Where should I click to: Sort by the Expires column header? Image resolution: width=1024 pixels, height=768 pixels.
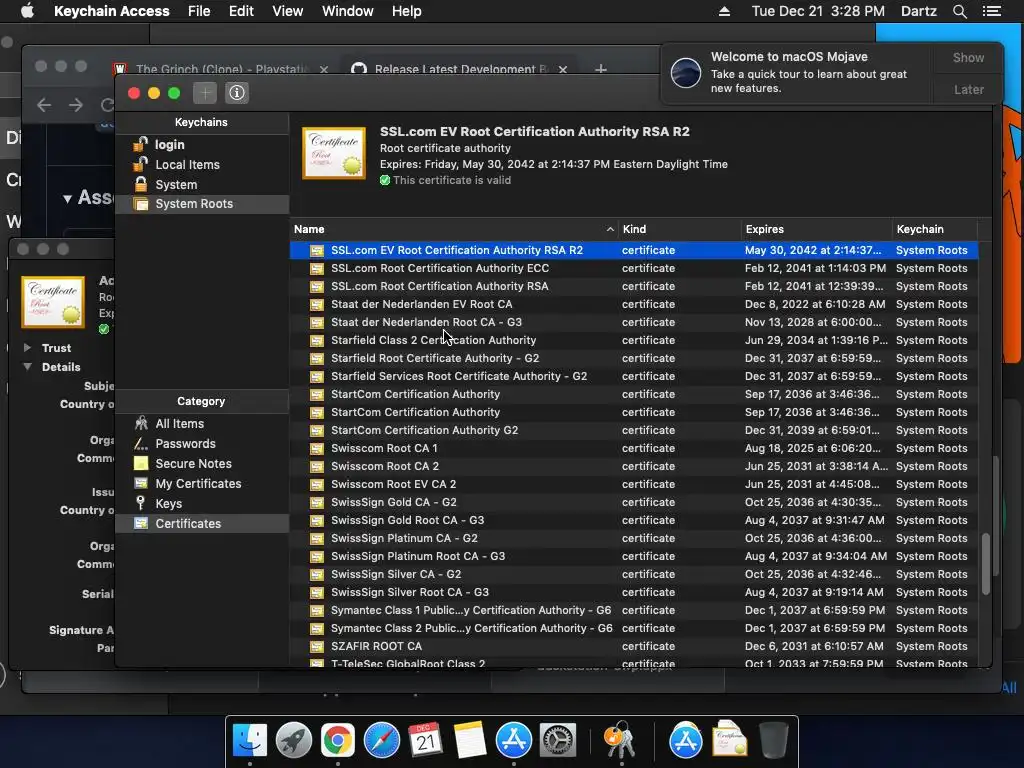[x=816, y=229]
